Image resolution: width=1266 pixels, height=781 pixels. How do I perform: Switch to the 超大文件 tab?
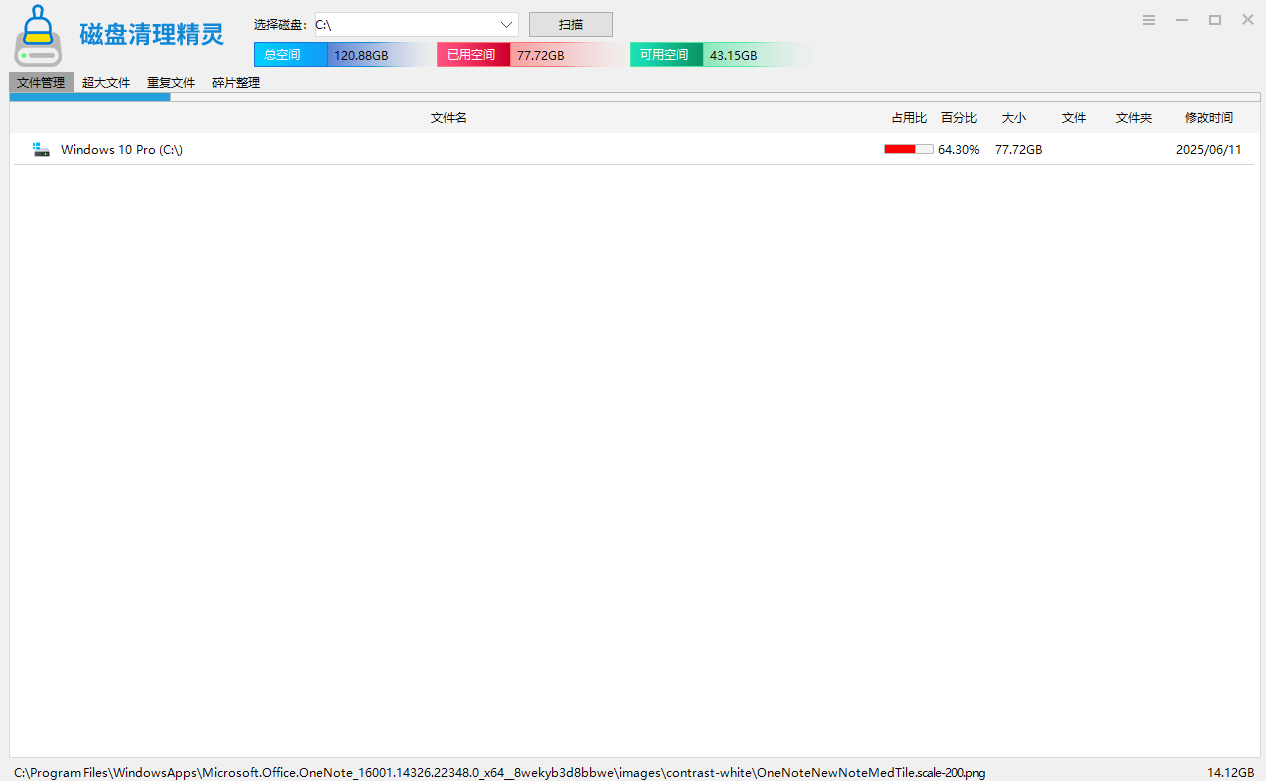(106, 83)
